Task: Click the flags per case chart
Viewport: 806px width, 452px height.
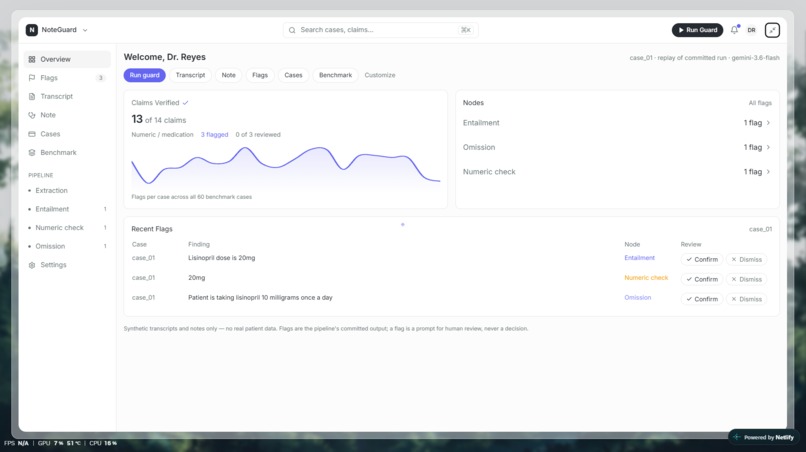Action: 286,166
